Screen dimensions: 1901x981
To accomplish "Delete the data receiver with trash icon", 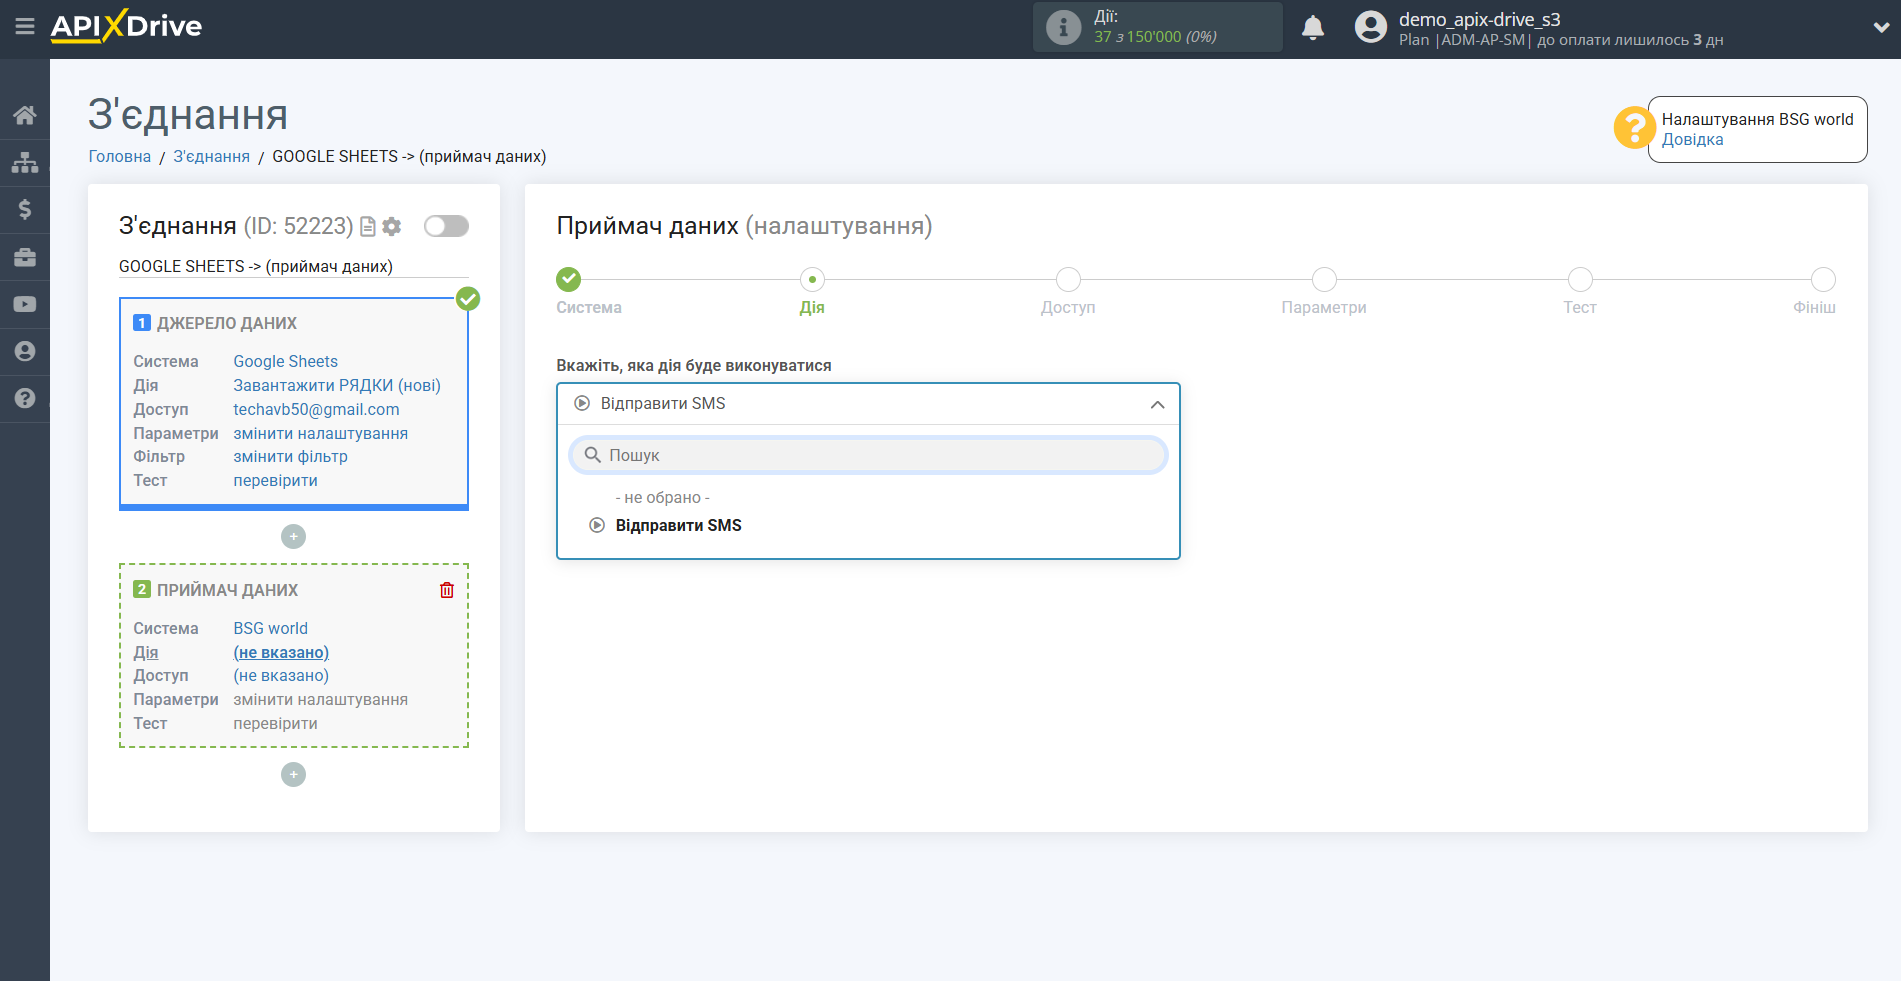I will coord(447,590).
